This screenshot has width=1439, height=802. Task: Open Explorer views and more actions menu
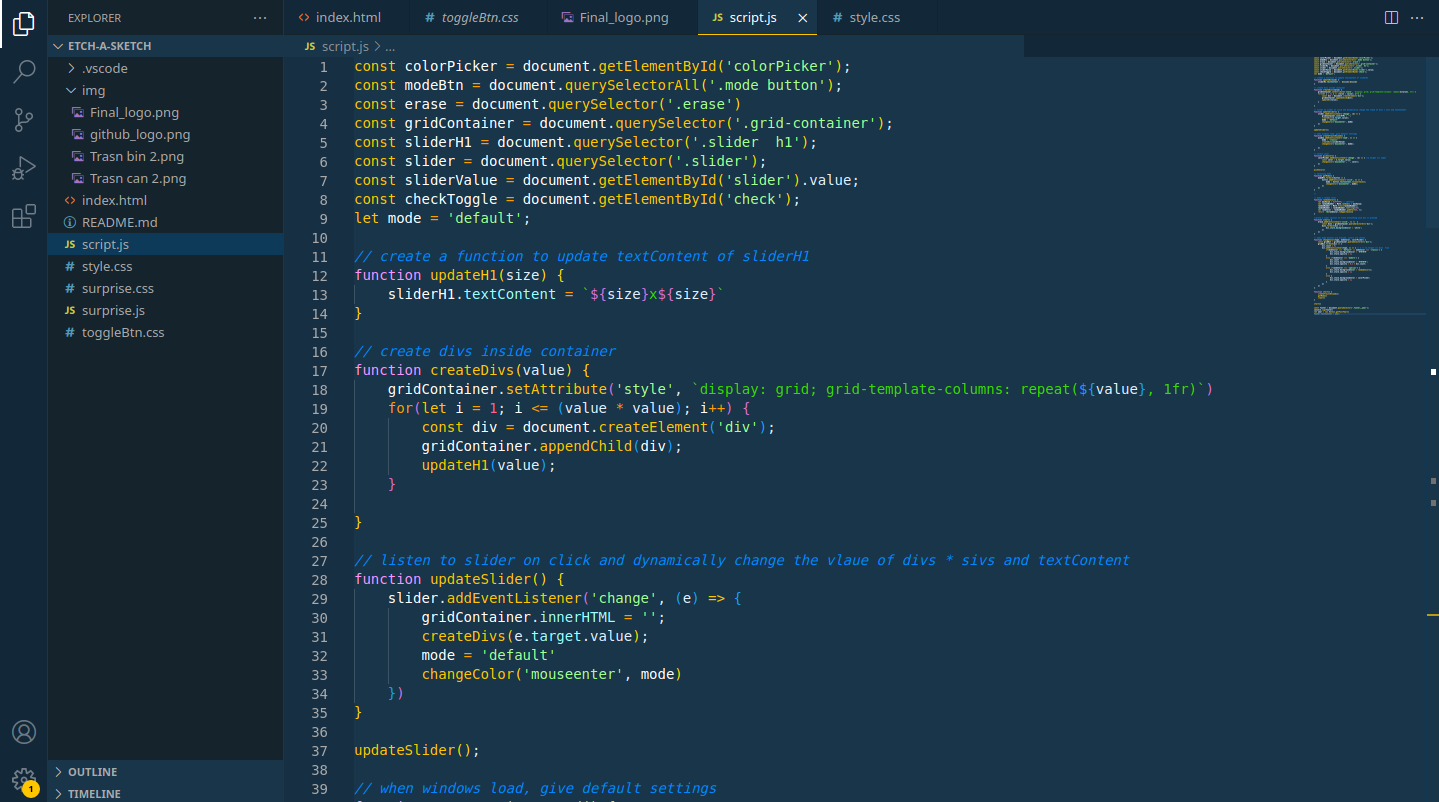pos(261,18)
